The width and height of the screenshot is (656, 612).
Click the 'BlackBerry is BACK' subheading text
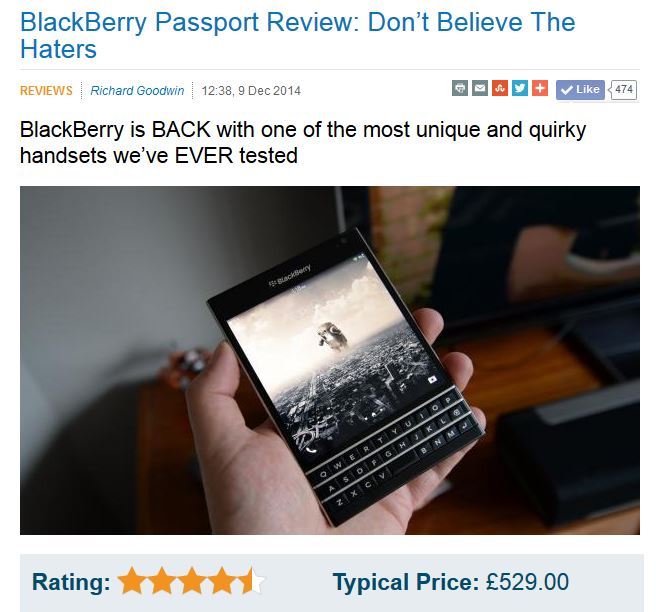pyautogui.click(x=303, y=143)
